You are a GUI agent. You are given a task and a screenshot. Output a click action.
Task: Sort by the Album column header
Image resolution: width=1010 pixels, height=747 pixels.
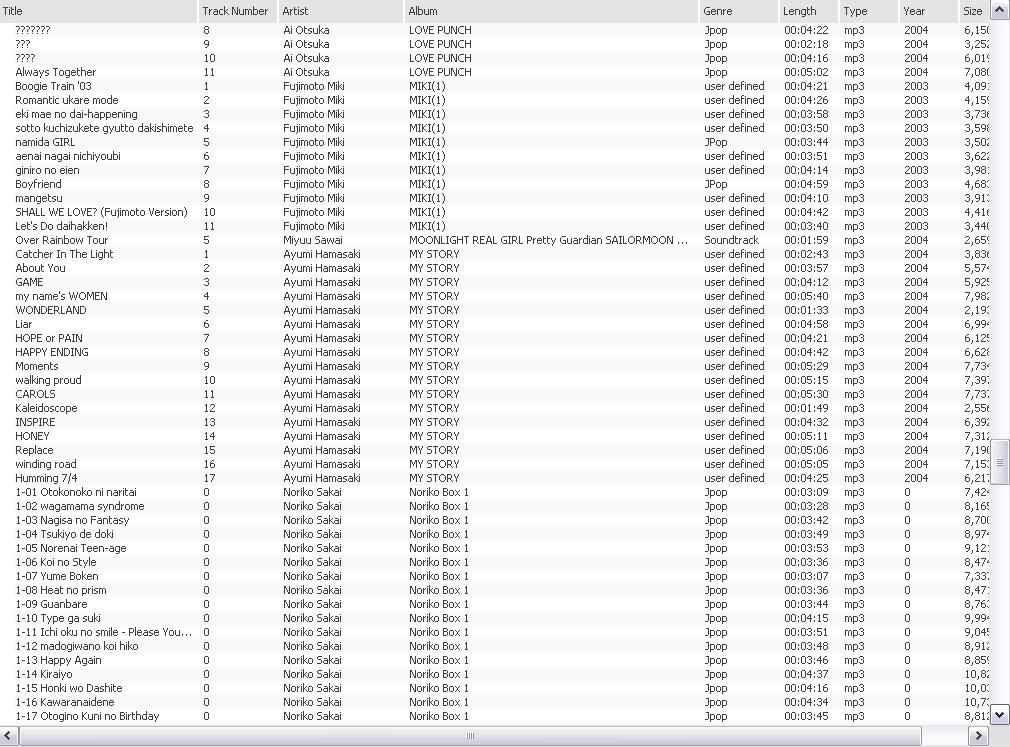click(551, 11)
